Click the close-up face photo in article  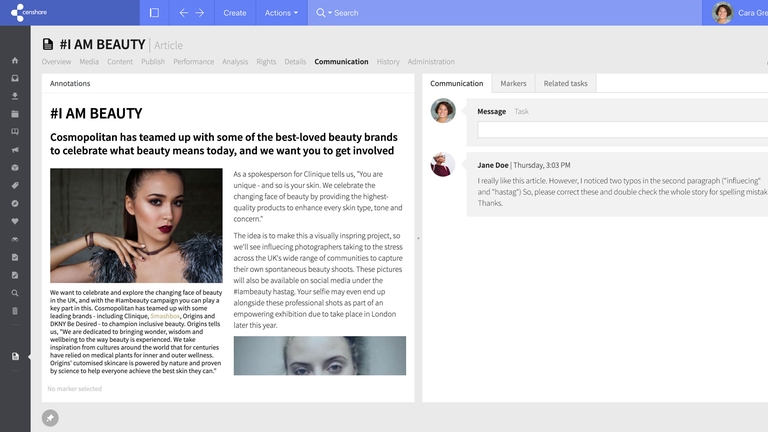point(319,356)
